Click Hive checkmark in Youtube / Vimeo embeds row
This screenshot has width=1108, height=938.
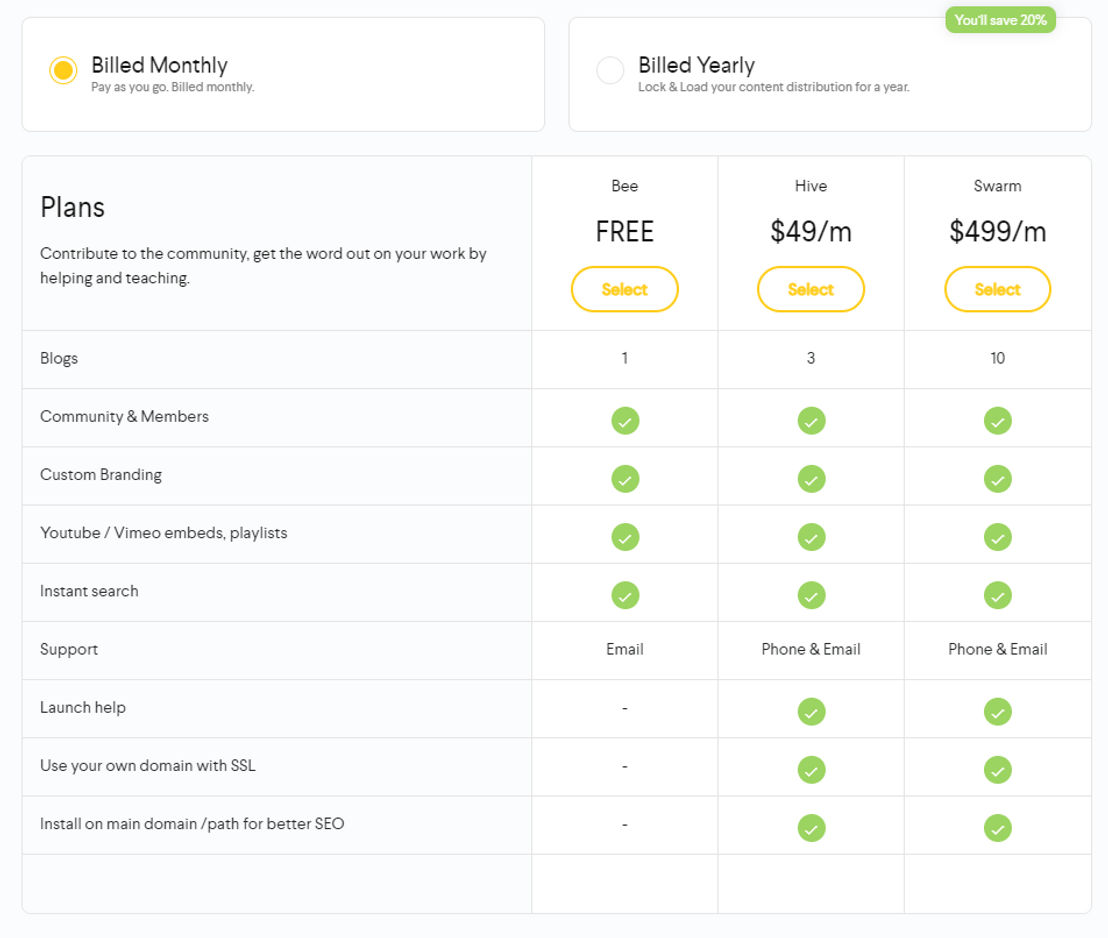click(x=811, y=537)
